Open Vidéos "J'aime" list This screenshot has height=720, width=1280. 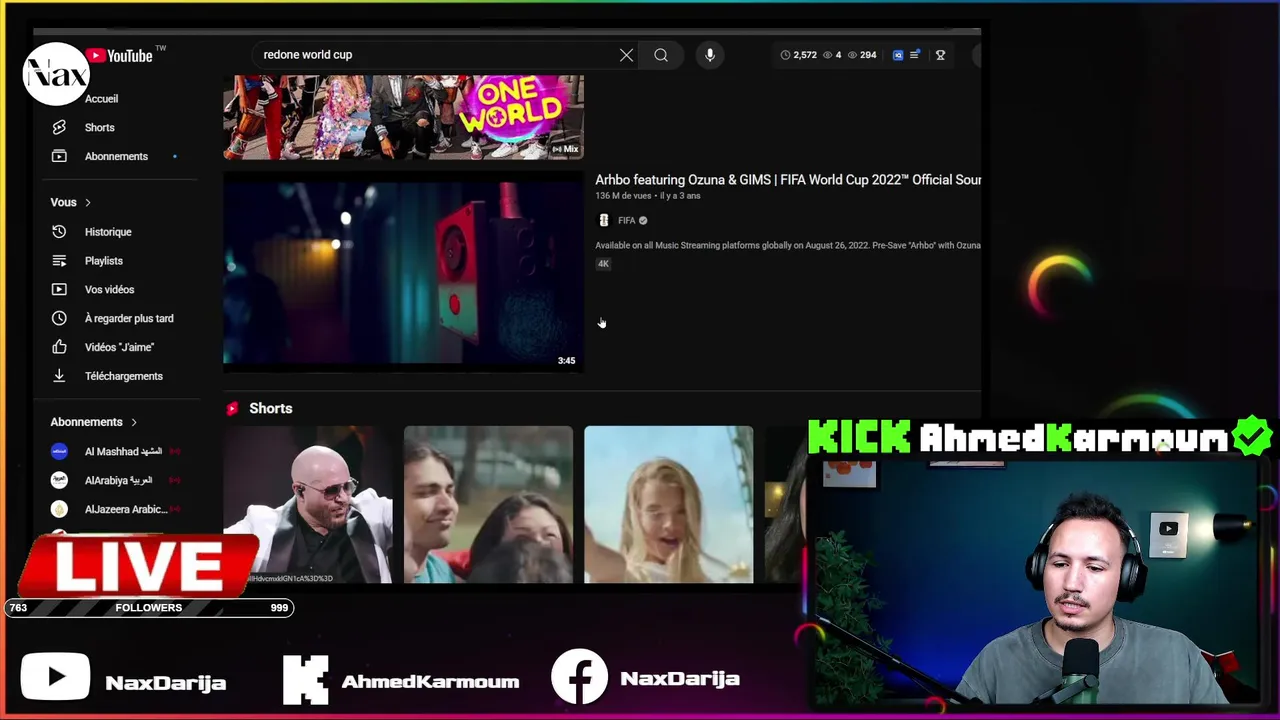pyautogui.click(x=119, y=347)
